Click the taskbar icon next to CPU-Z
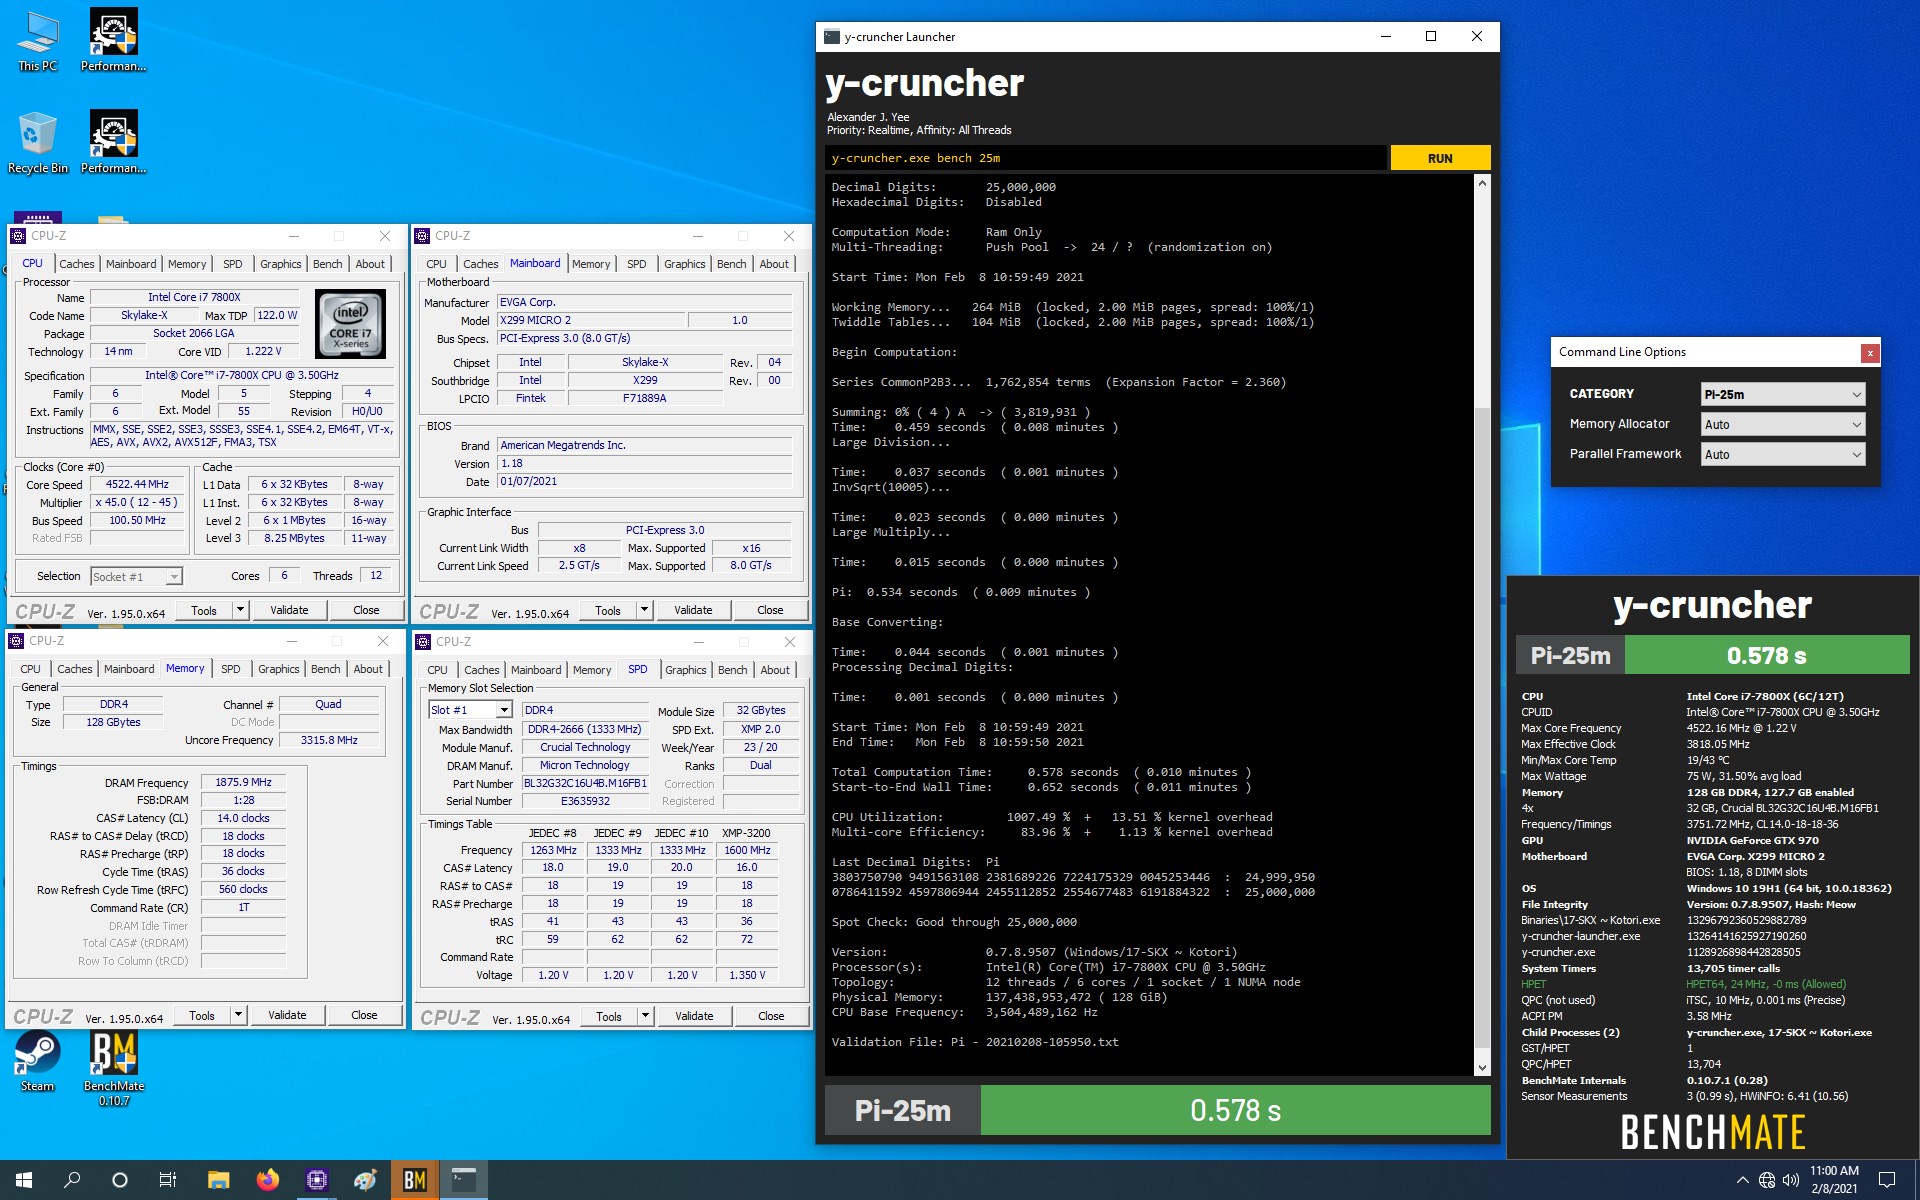1920x1200 pixels. [x=365, y=1180]
